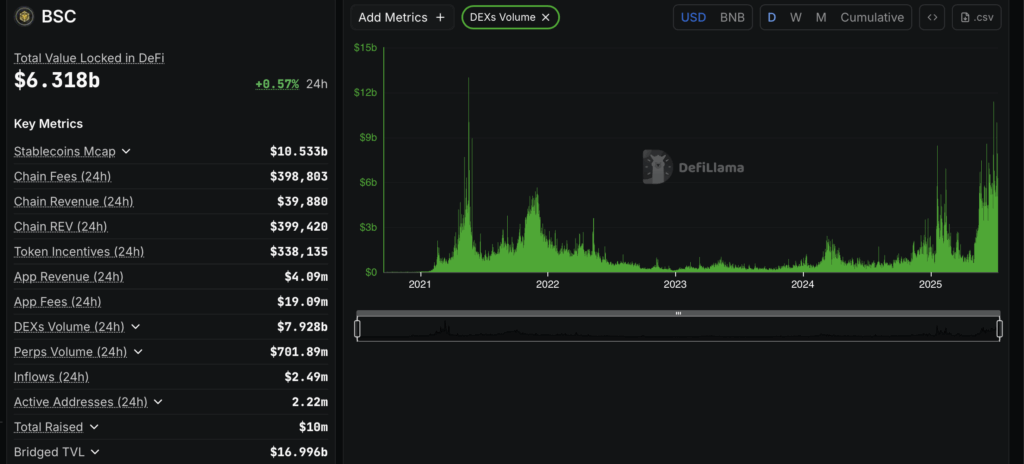Image resolution: width=1024 pixels, height=464 pixels.
Task: Expand the Total Raised row
Action: coord(94,427)
